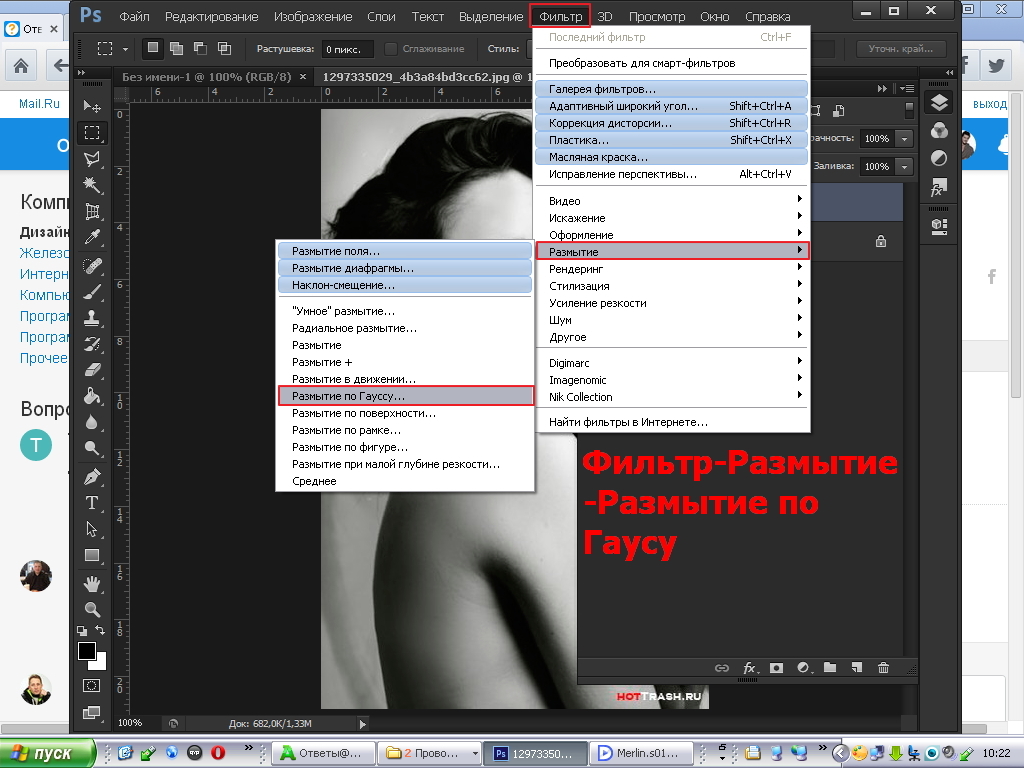Select the Pen tool
Viewport: 1024px width, 768px height.
pyautogui.click(x=92, y=477)
